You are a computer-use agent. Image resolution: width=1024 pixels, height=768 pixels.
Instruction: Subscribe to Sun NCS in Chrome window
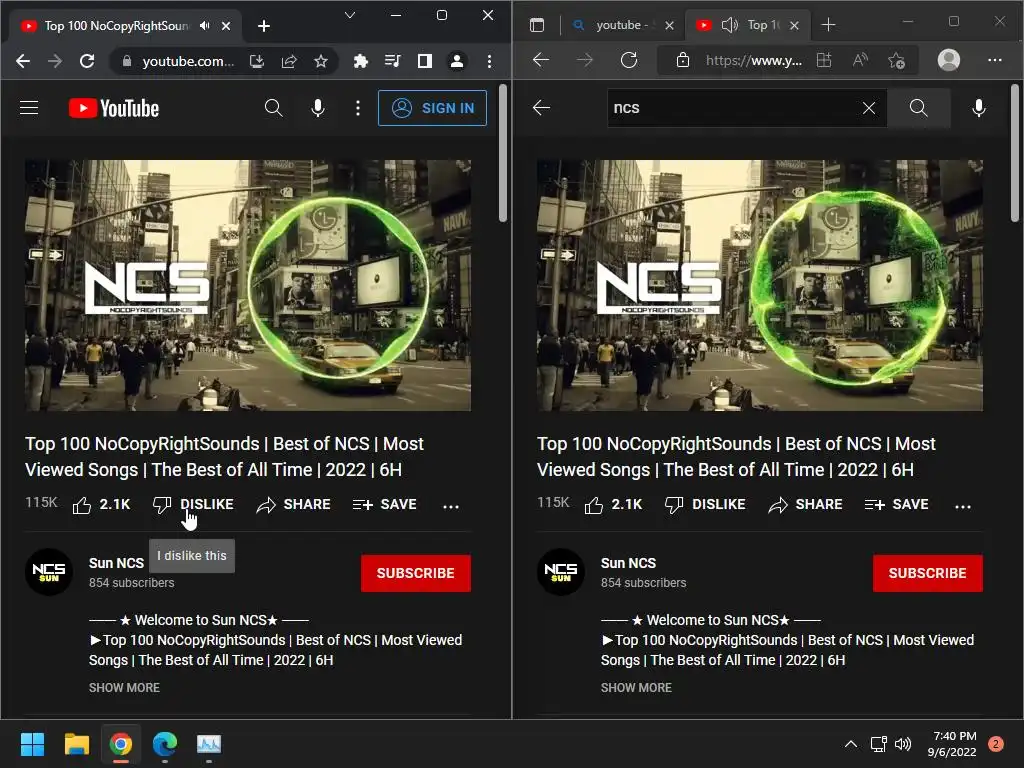pos(415,573)
